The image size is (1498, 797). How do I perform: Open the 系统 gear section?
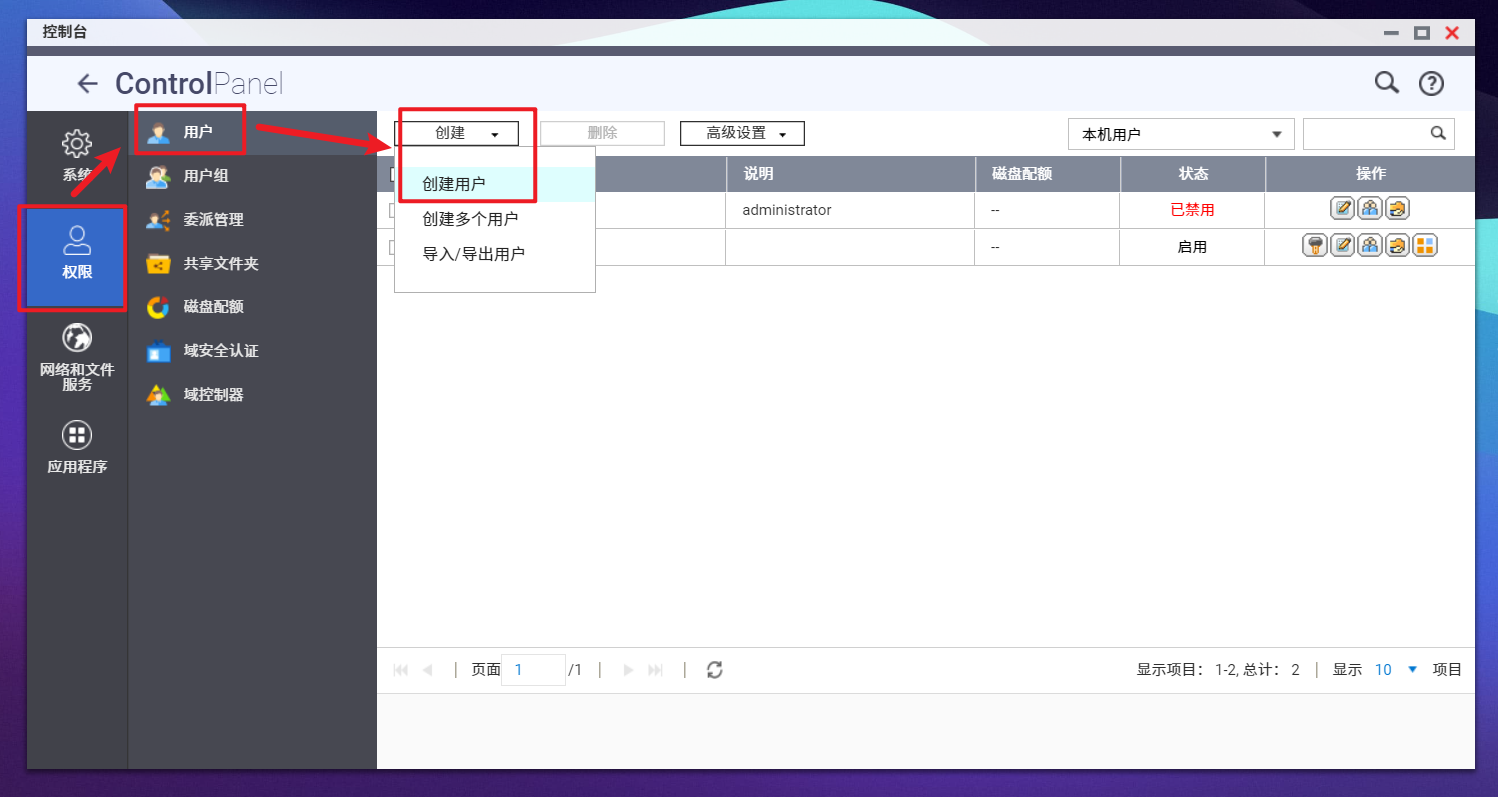click(x=77, y=156)
